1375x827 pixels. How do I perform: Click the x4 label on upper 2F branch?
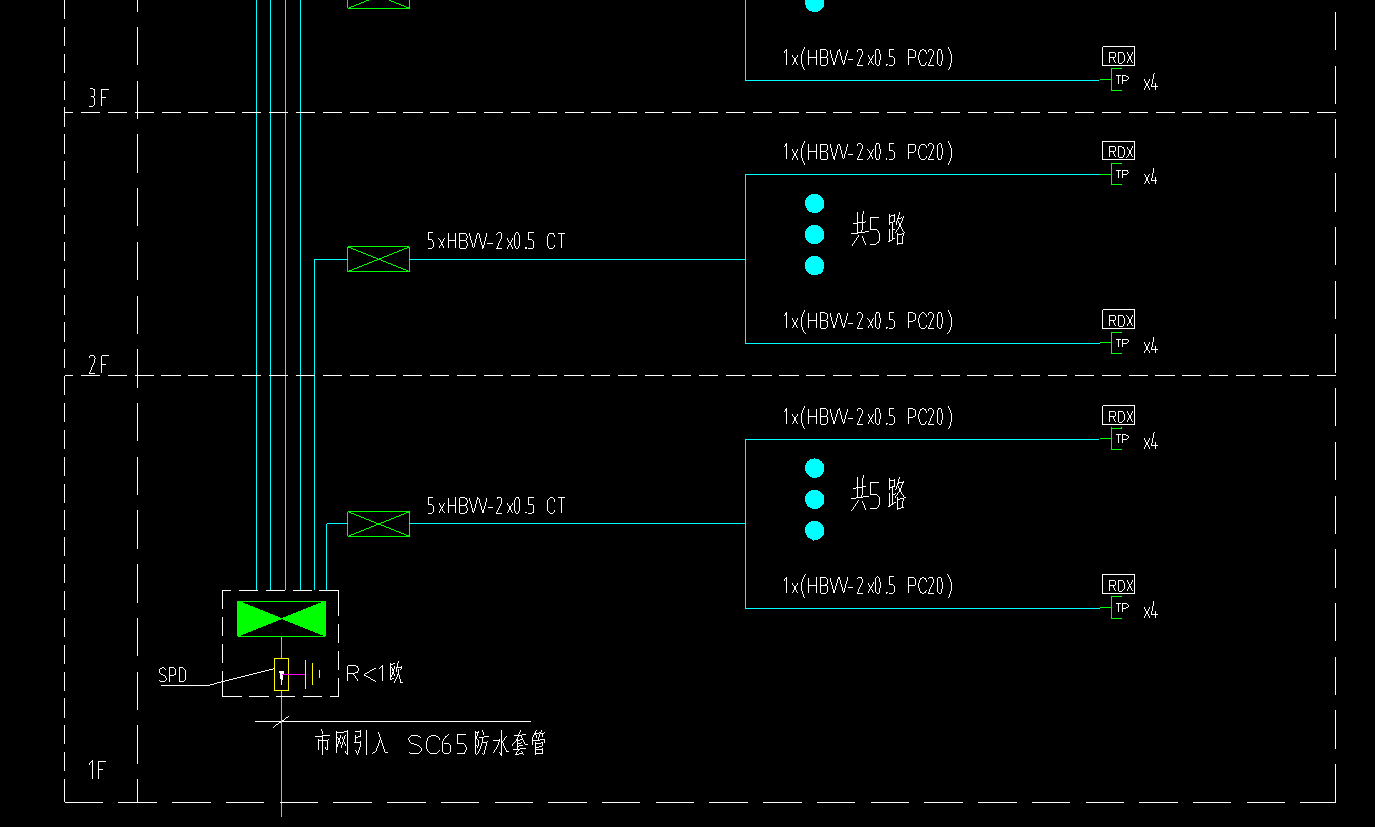[1151, 178]
